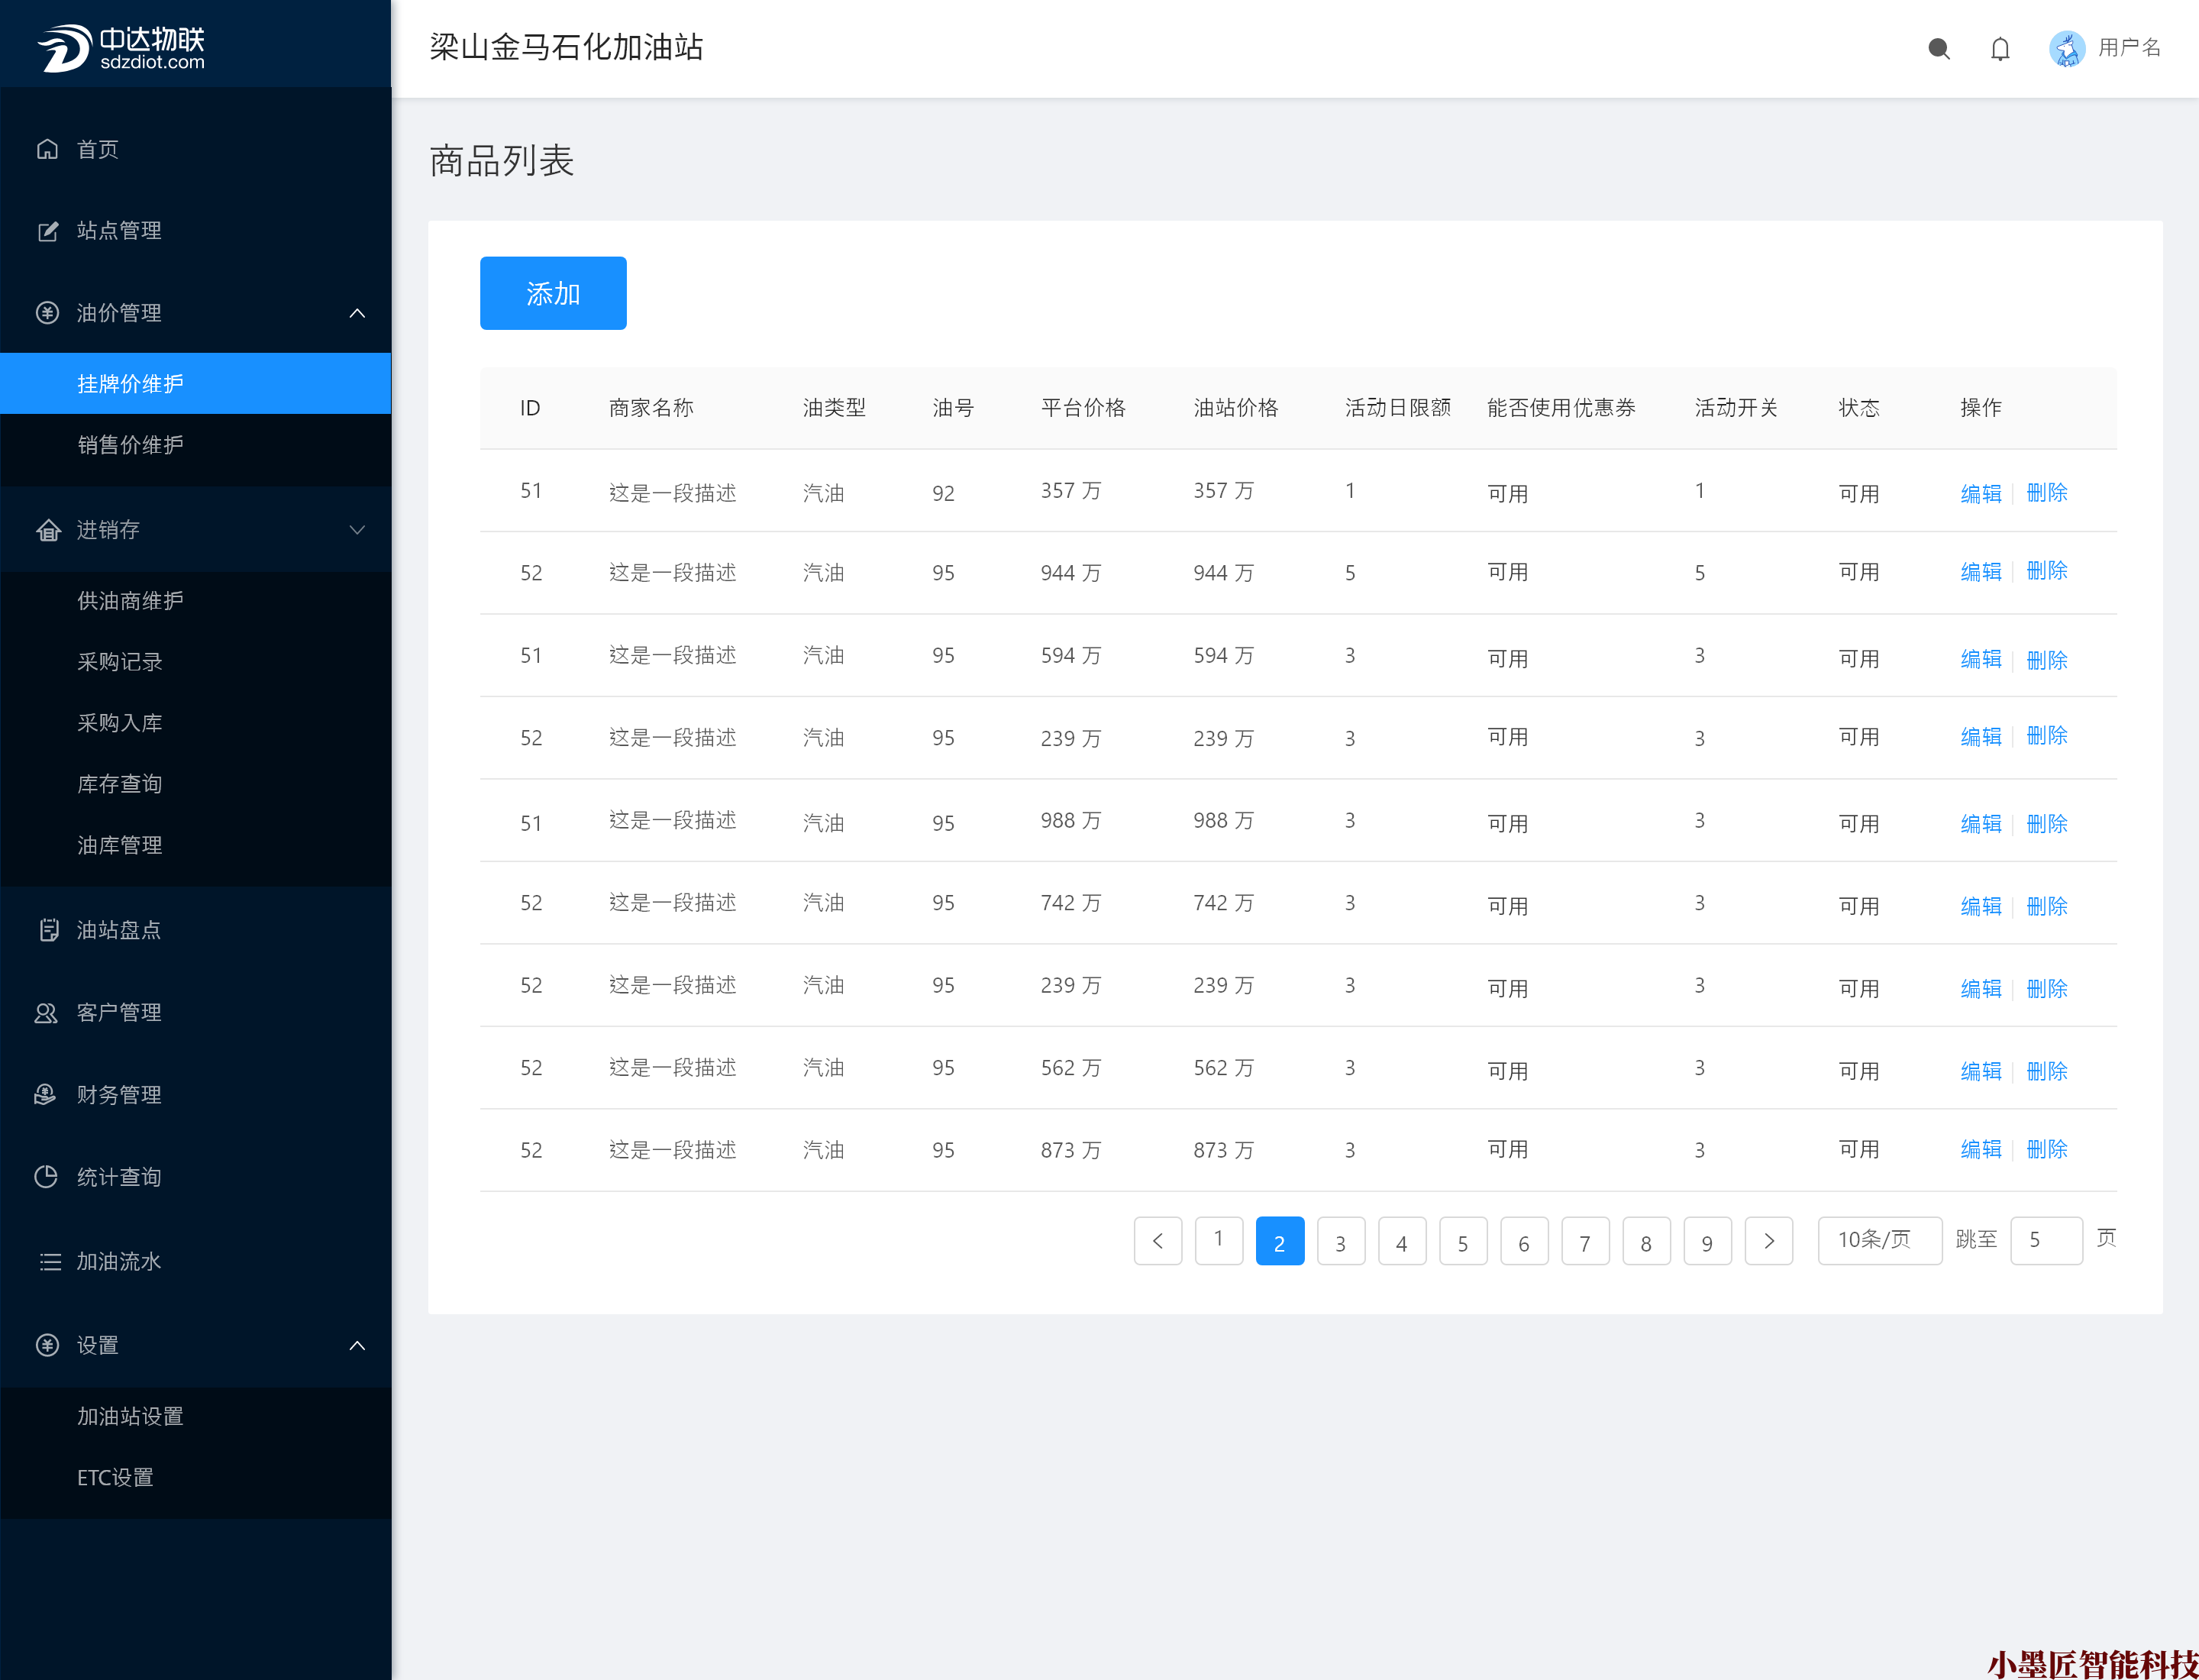This screenshot has height=1680, width=2199.
Task: Open 库存查询 submenu item
Action: pos(119,784)
